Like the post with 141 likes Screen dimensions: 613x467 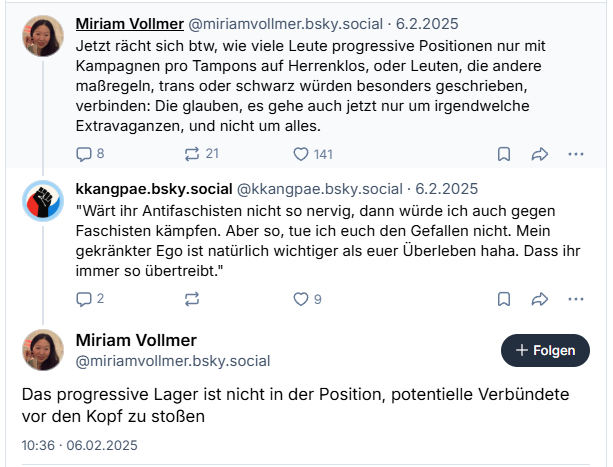coord(300,153)
